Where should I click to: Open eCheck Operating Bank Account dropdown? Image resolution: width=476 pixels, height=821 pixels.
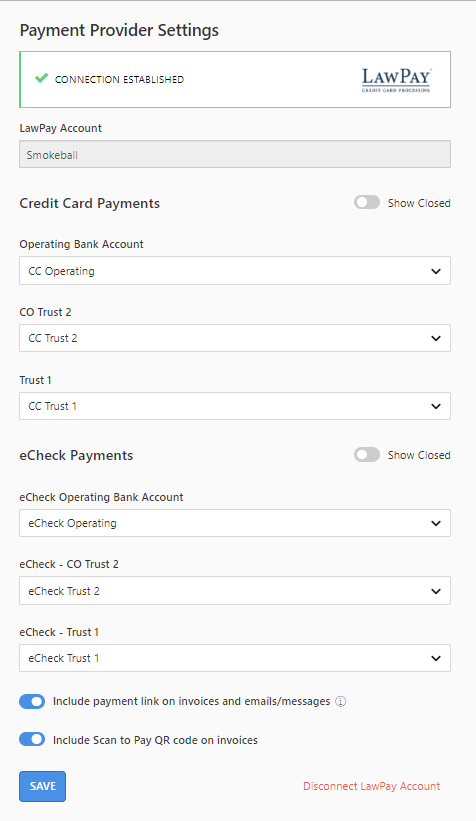[x=235, y=523]
